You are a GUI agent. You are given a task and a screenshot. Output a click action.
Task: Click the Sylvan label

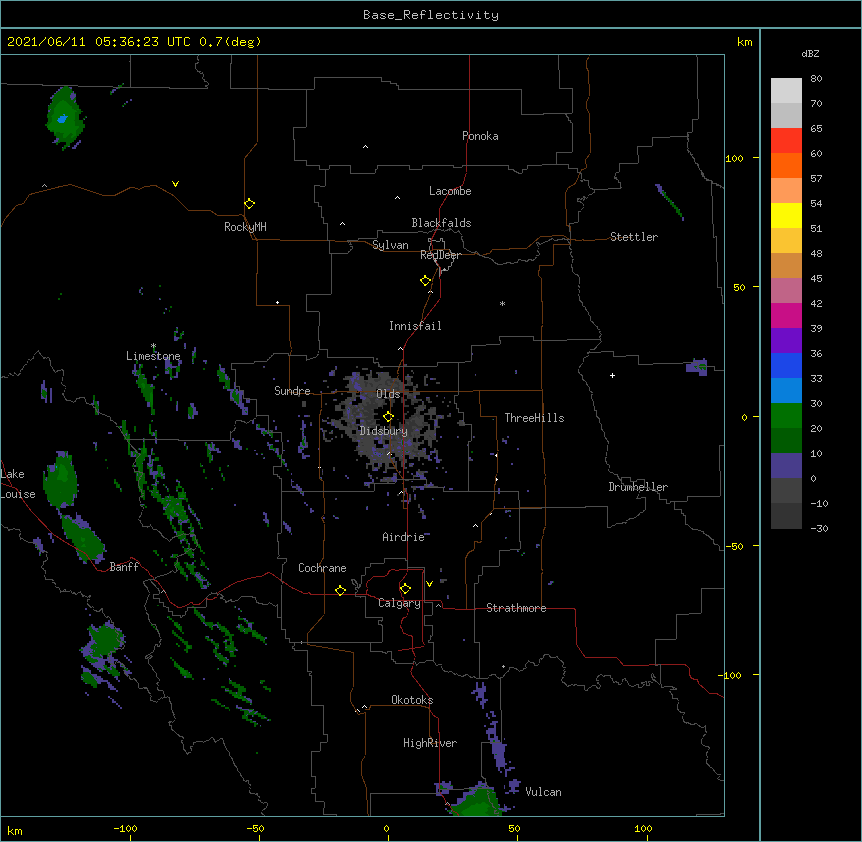390,245
